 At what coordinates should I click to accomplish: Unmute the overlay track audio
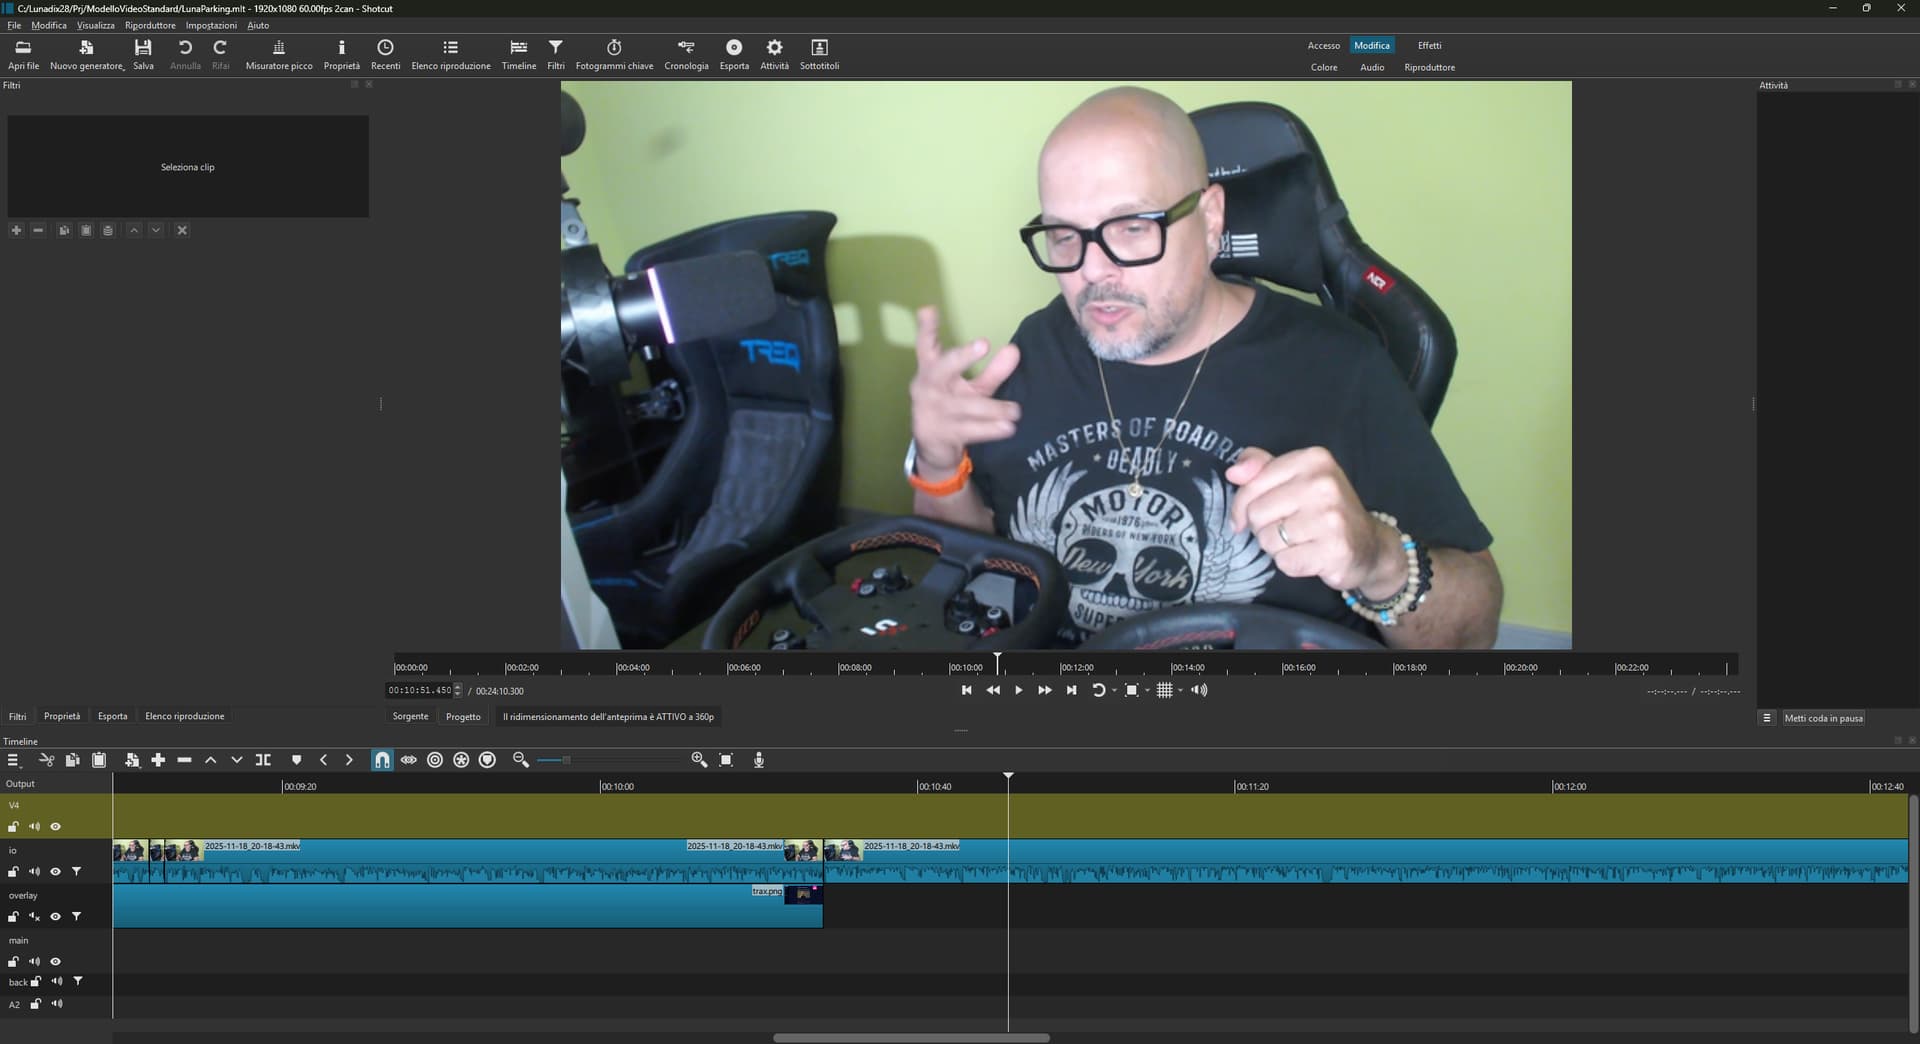(x=34, y=917)
